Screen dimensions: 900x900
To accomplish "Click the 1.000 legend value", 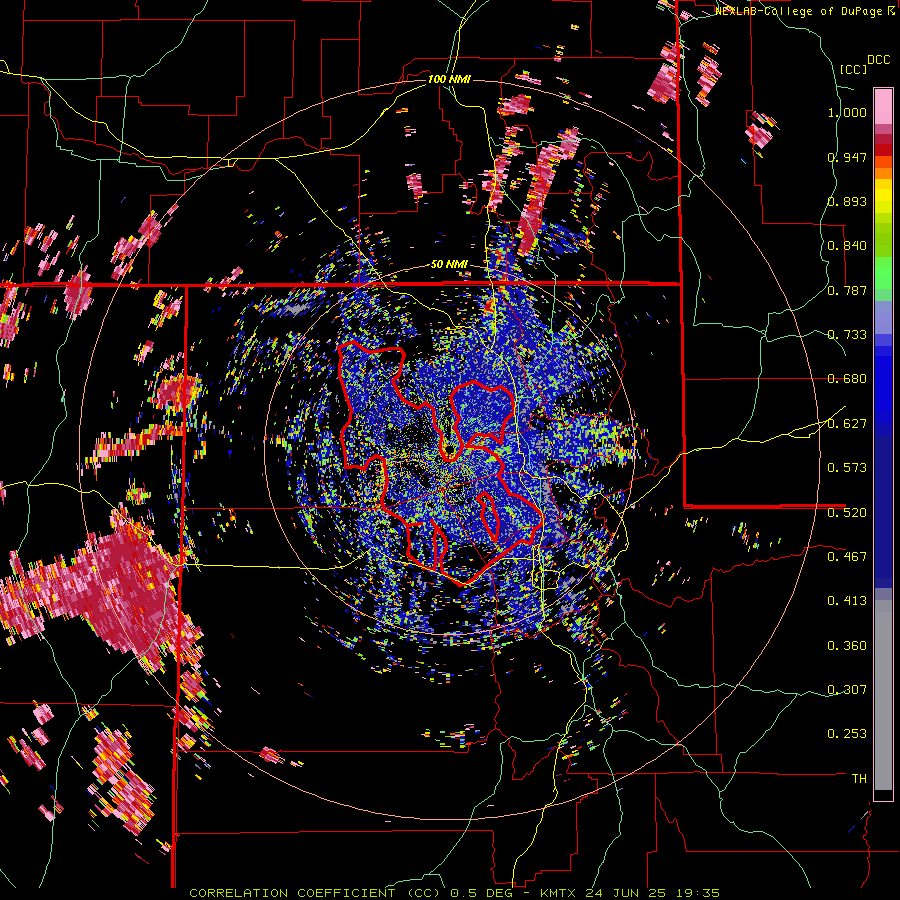I will click(847, 112).
